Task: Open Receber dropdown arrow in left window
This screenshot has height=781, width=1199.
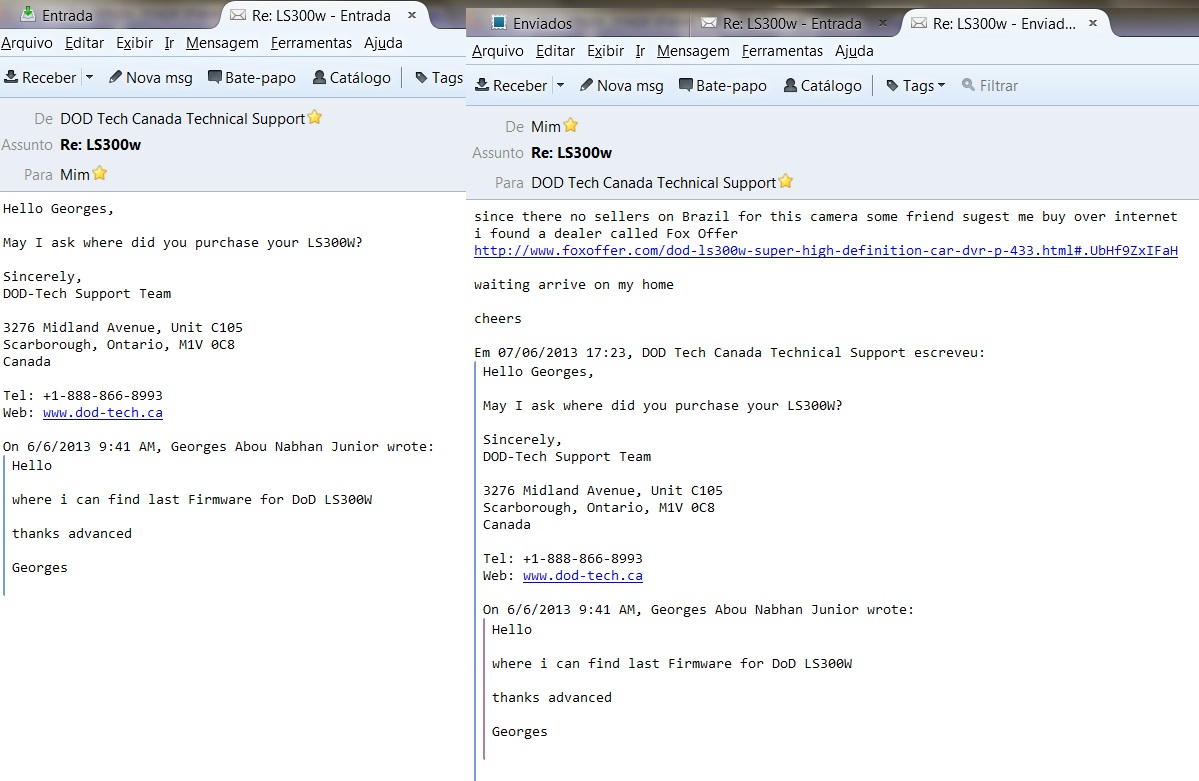Action: [89, 77]
